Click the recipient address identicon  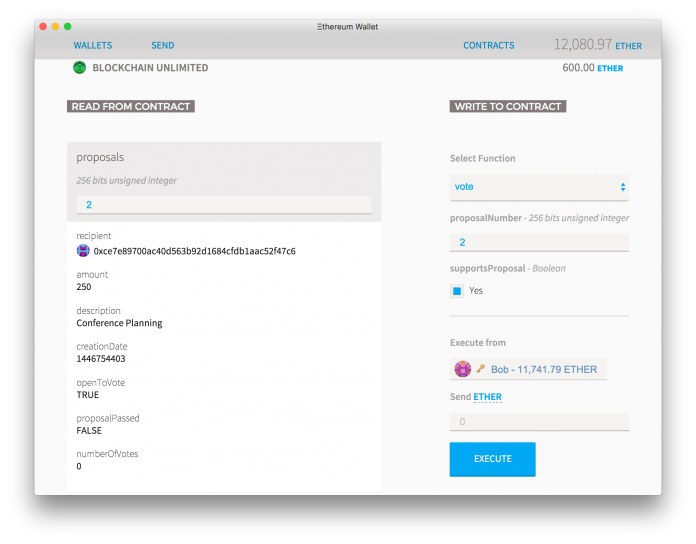click(x=83, y=251)
